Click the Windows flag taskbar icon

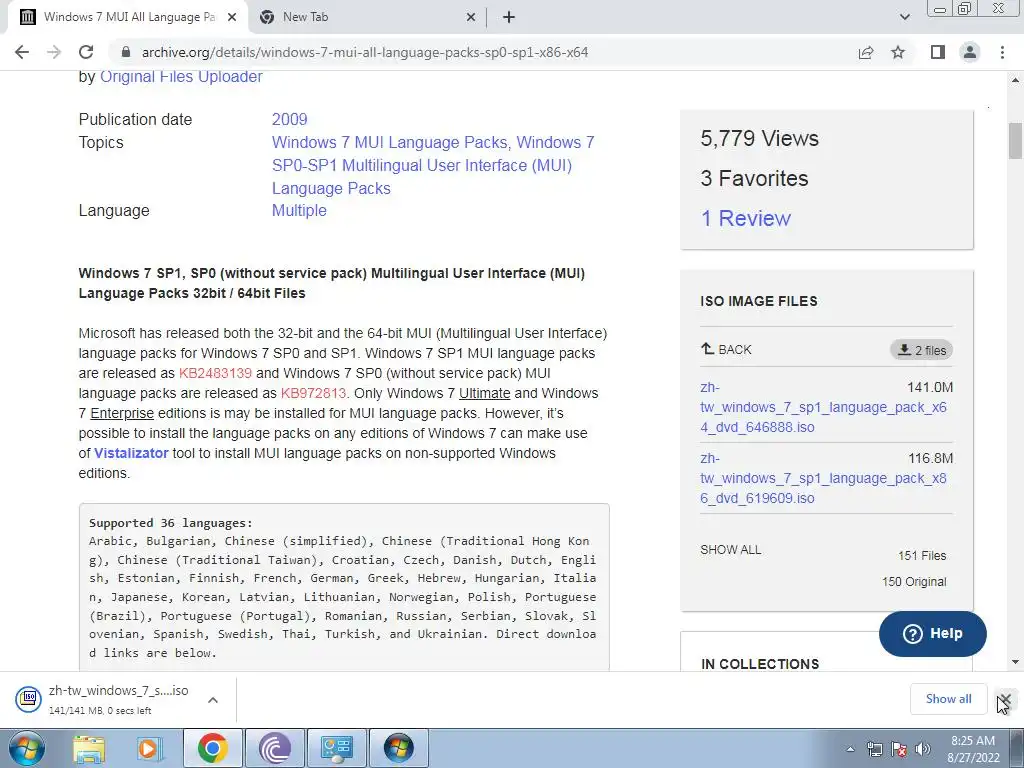tap(398, 748)
